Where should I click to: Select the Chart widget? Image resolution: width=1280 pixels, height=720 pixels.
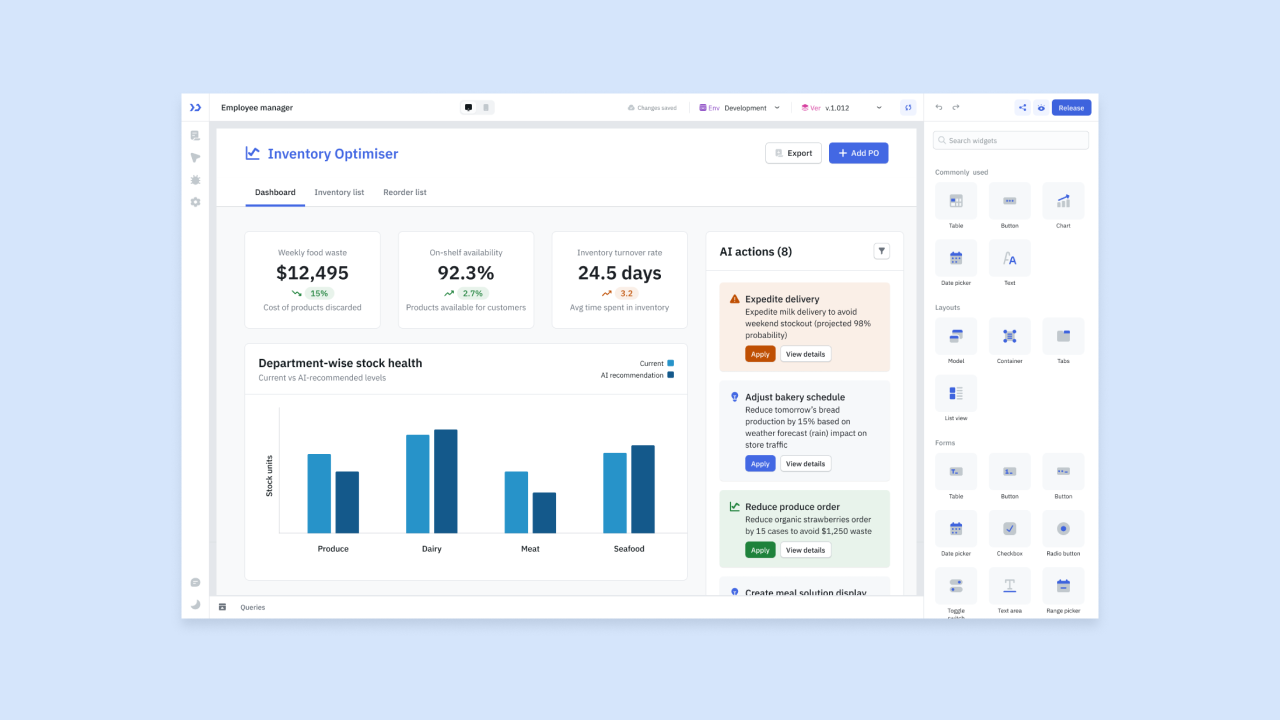1063,201
